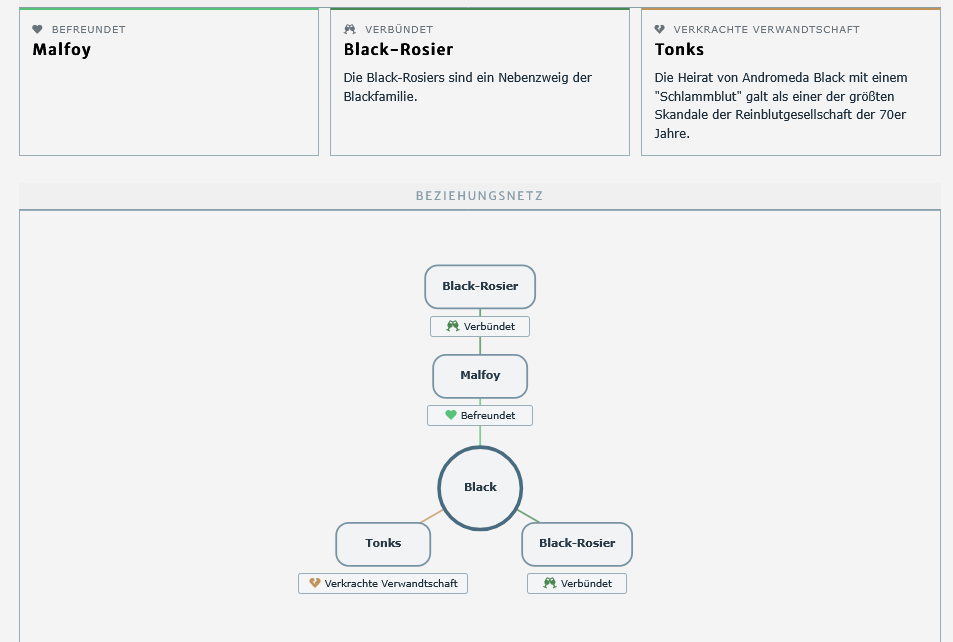Click the Beziehungsnetz section header
This screenshot has height=642, width=953.
480,196
